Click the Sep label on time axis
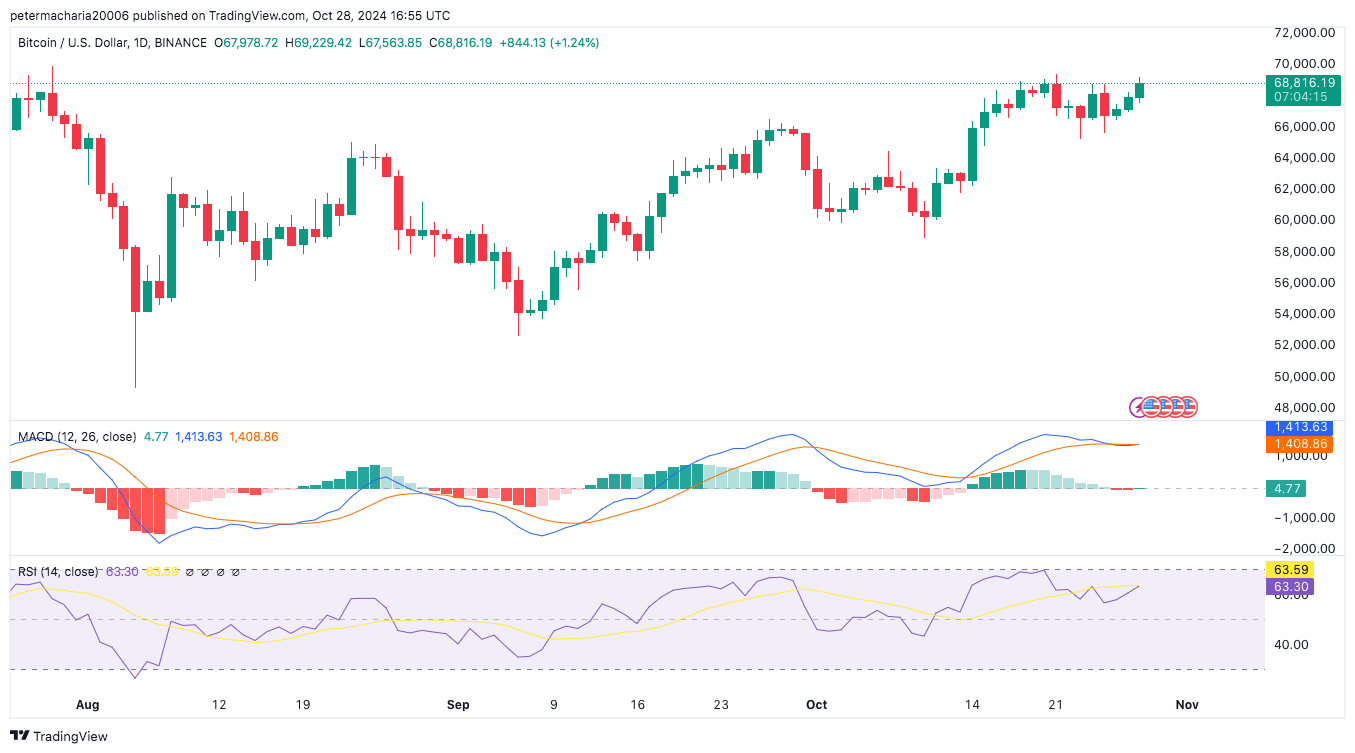 [458, 704]
